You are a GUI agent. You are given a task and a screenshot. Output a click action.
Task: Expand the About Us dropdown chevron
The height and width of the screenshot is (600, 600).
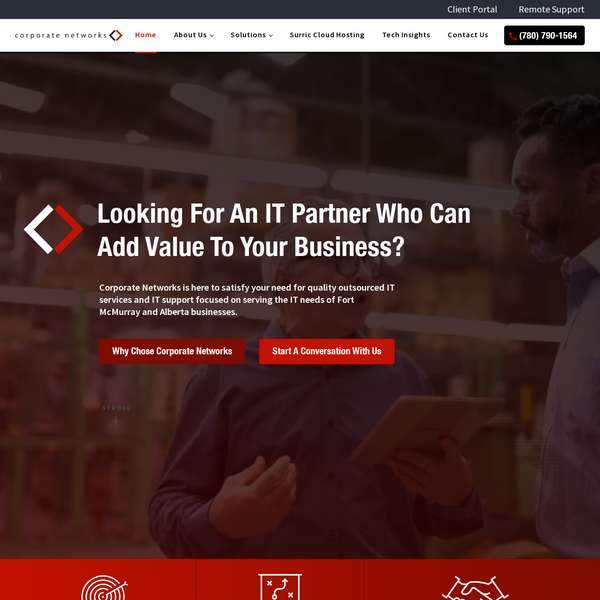(212, 36)
